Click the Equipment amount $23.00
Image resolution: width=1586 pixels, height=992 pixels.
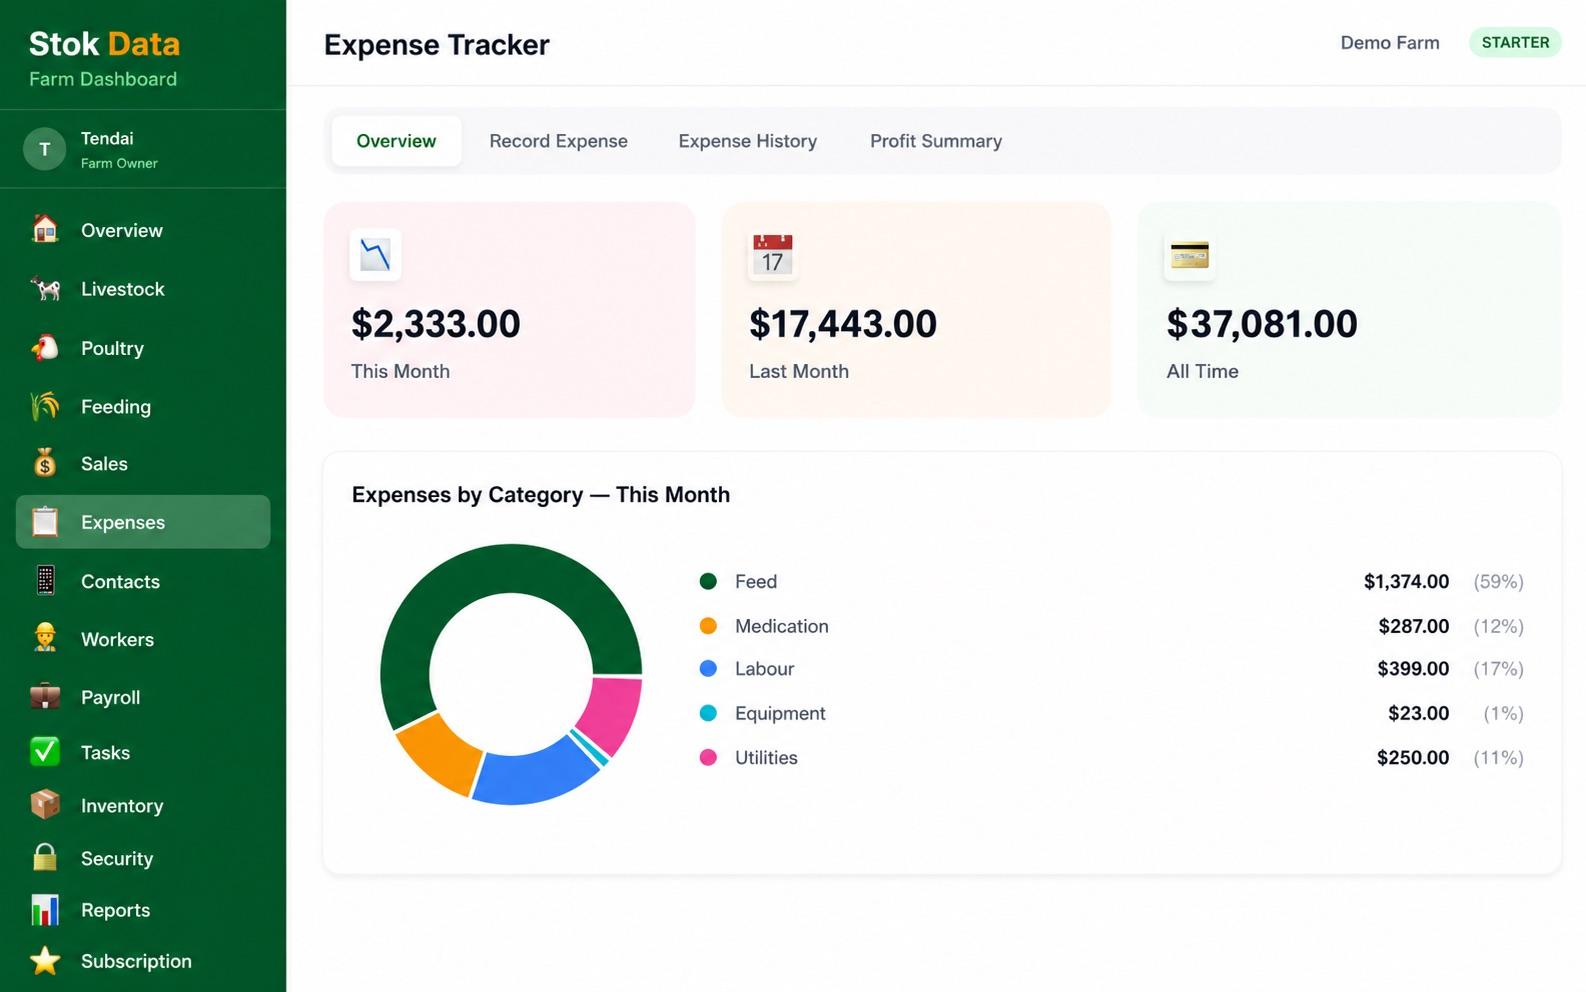(1418, 713)
